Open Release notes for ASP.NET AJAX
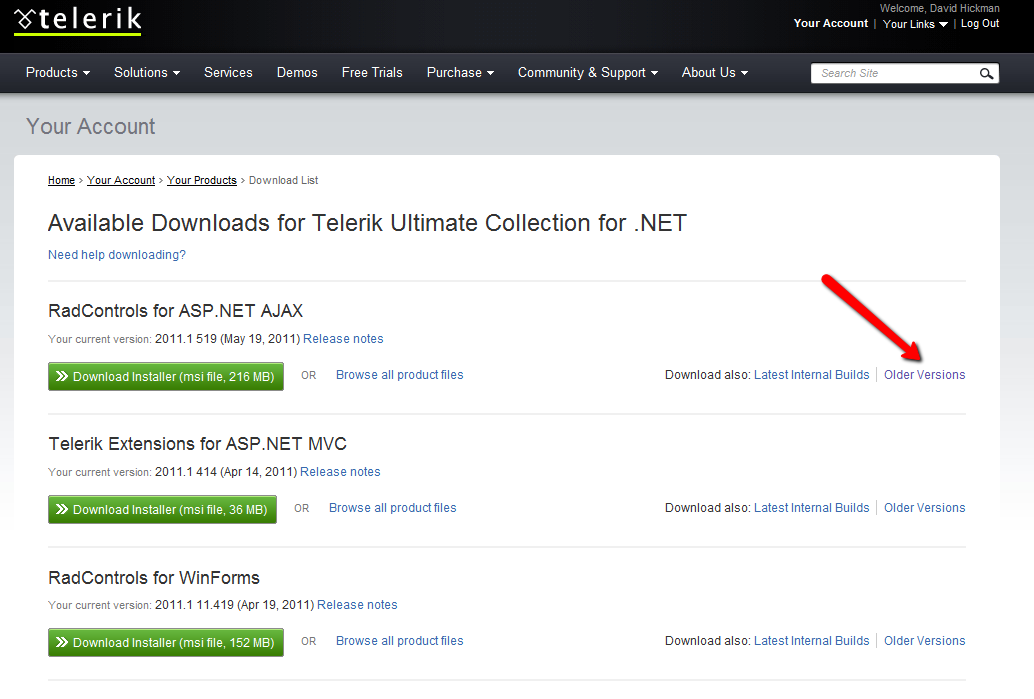The image size is (1034, 699). 343,338
